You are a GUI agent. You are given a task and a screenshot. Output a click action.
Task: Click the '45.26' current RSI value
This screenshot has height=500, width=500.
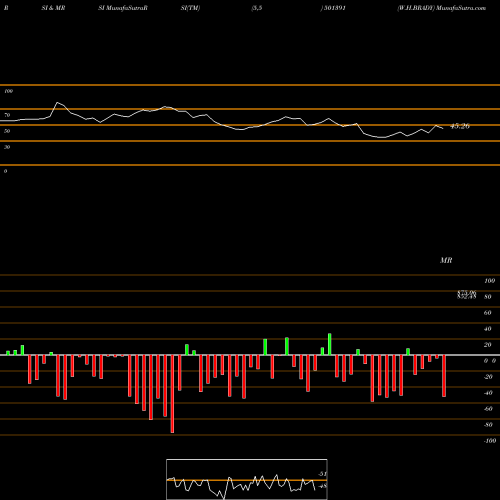(x=460, y=126)
